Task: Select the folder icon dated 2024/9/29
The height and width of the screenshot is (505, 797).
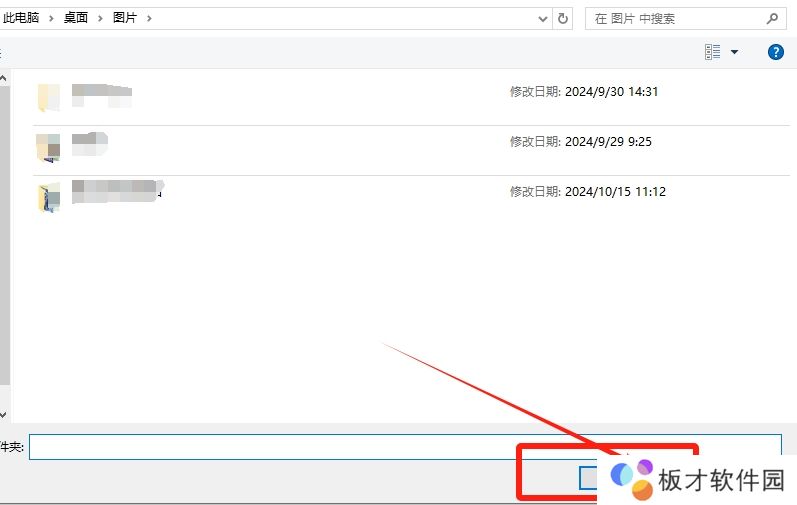Action: pyautogui.click(x=48, y=147)
